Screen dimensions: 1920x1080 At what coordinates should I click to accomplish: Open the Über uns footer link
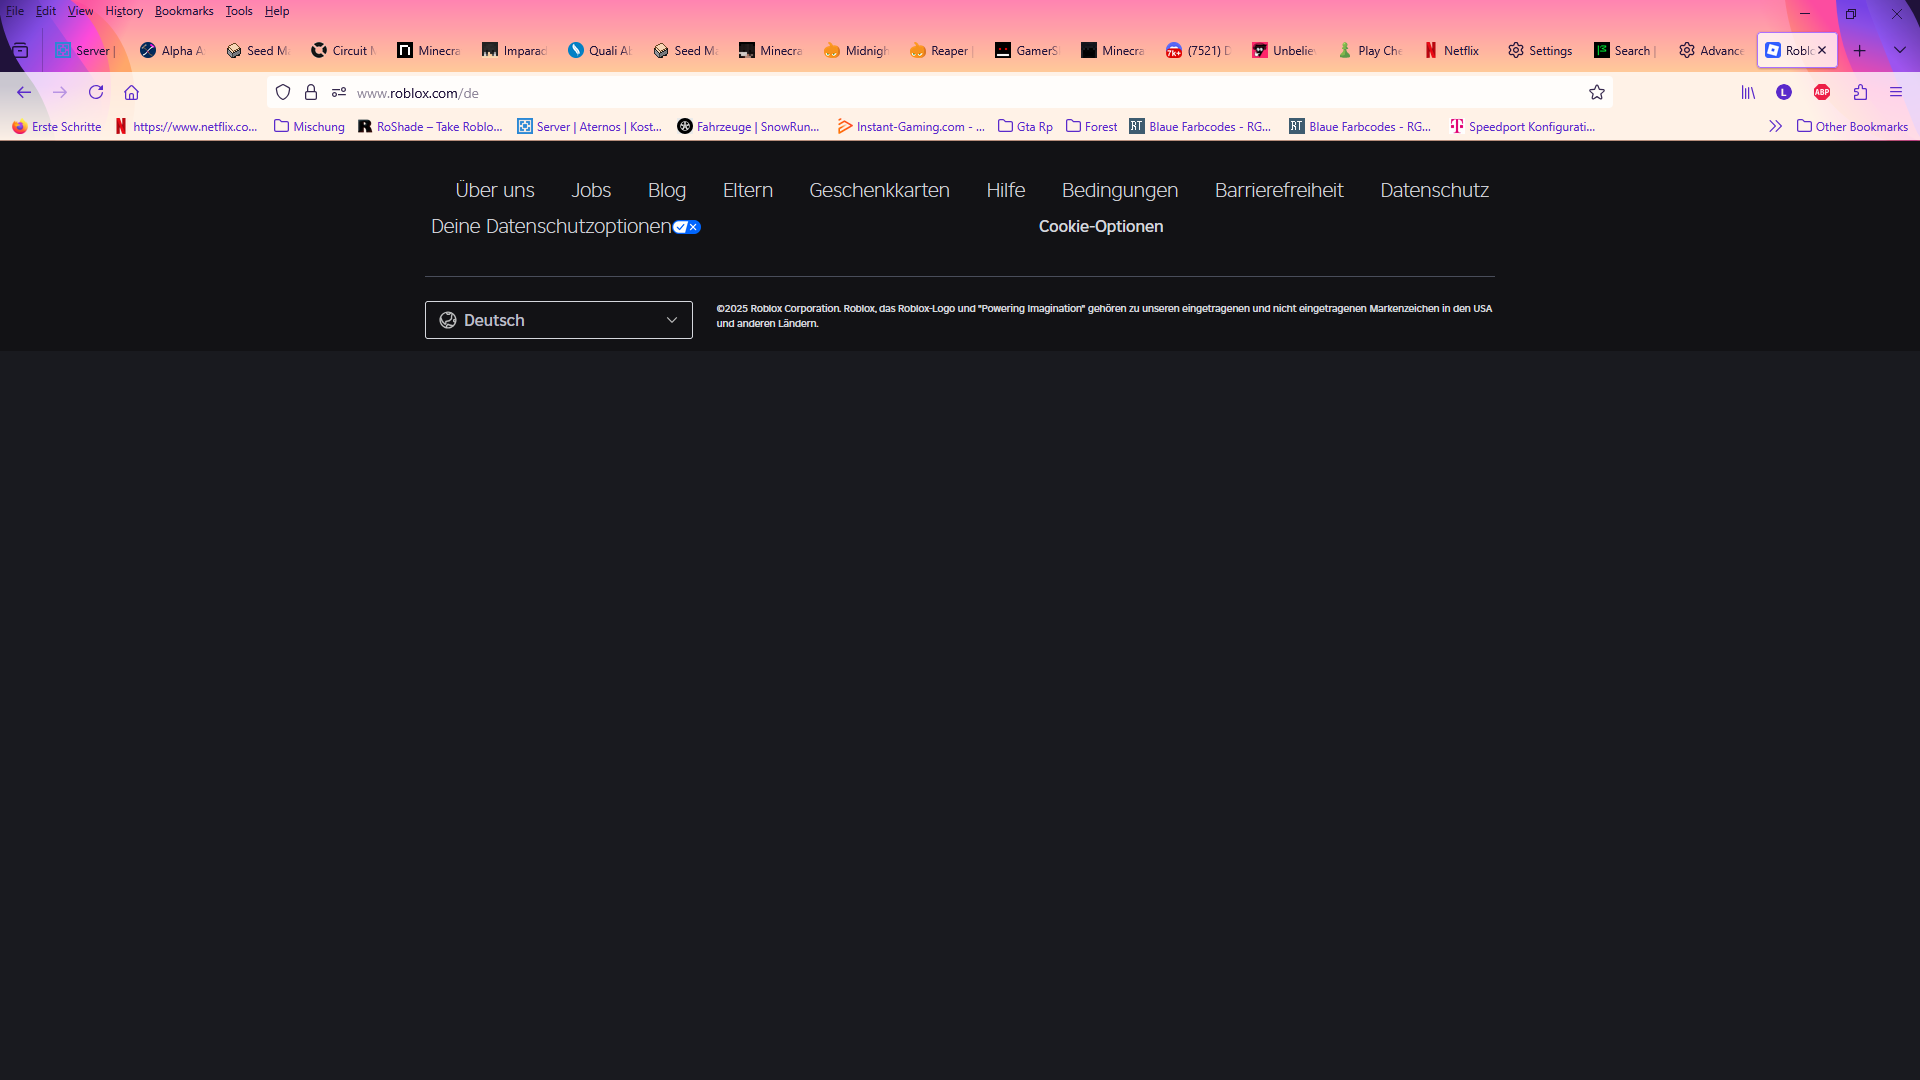click(495, 190)
